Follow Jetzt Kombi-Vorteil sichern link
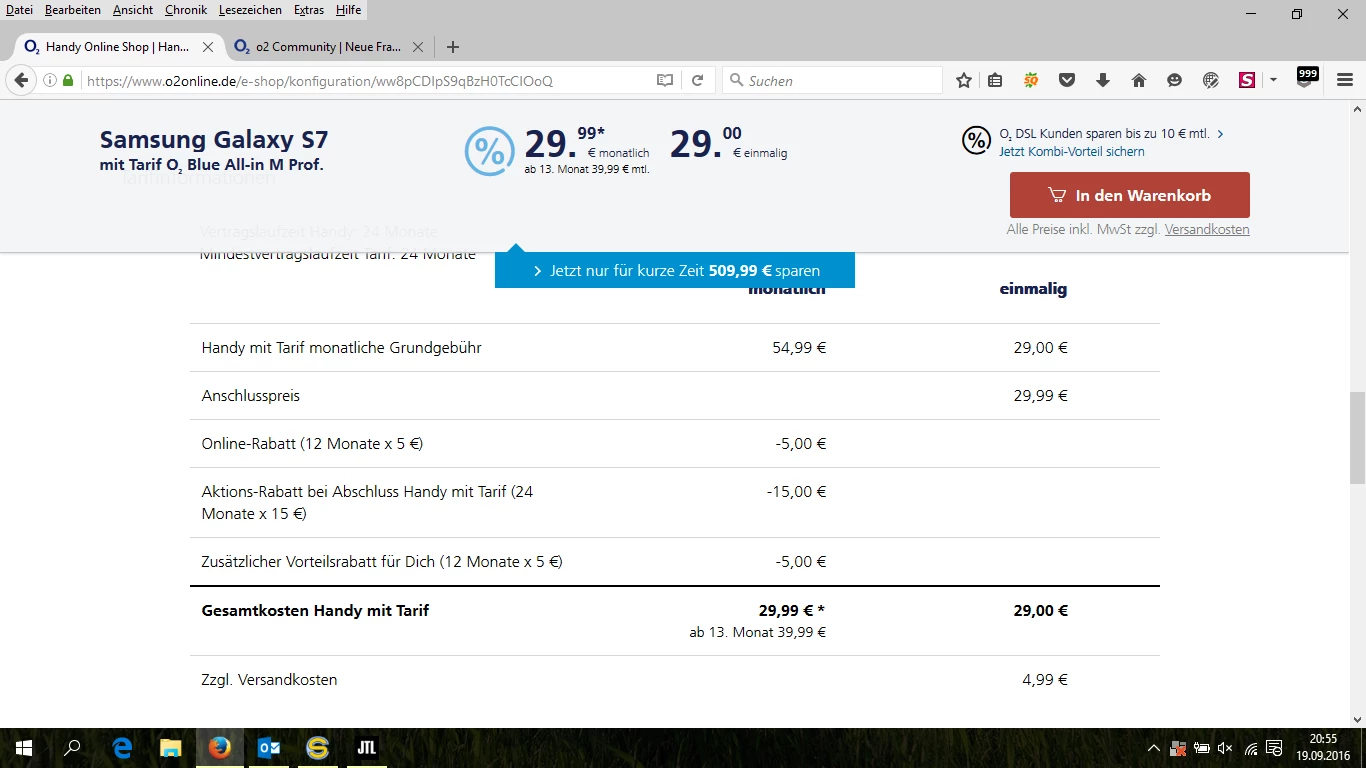The width and height of the screenshot is (1366, 768). pos(1072,152)
